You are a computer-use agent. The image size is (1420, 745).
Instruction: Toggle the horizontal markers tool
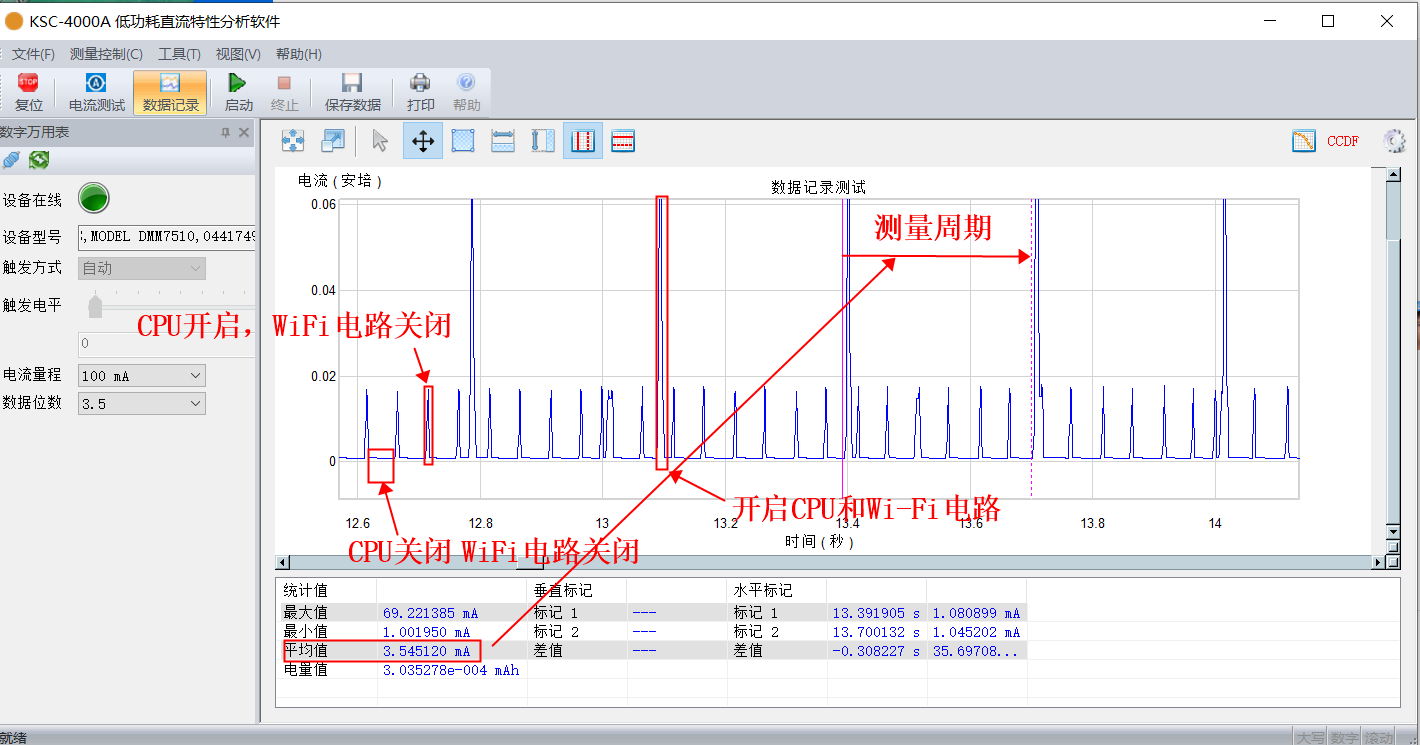[x=623, y=141]
